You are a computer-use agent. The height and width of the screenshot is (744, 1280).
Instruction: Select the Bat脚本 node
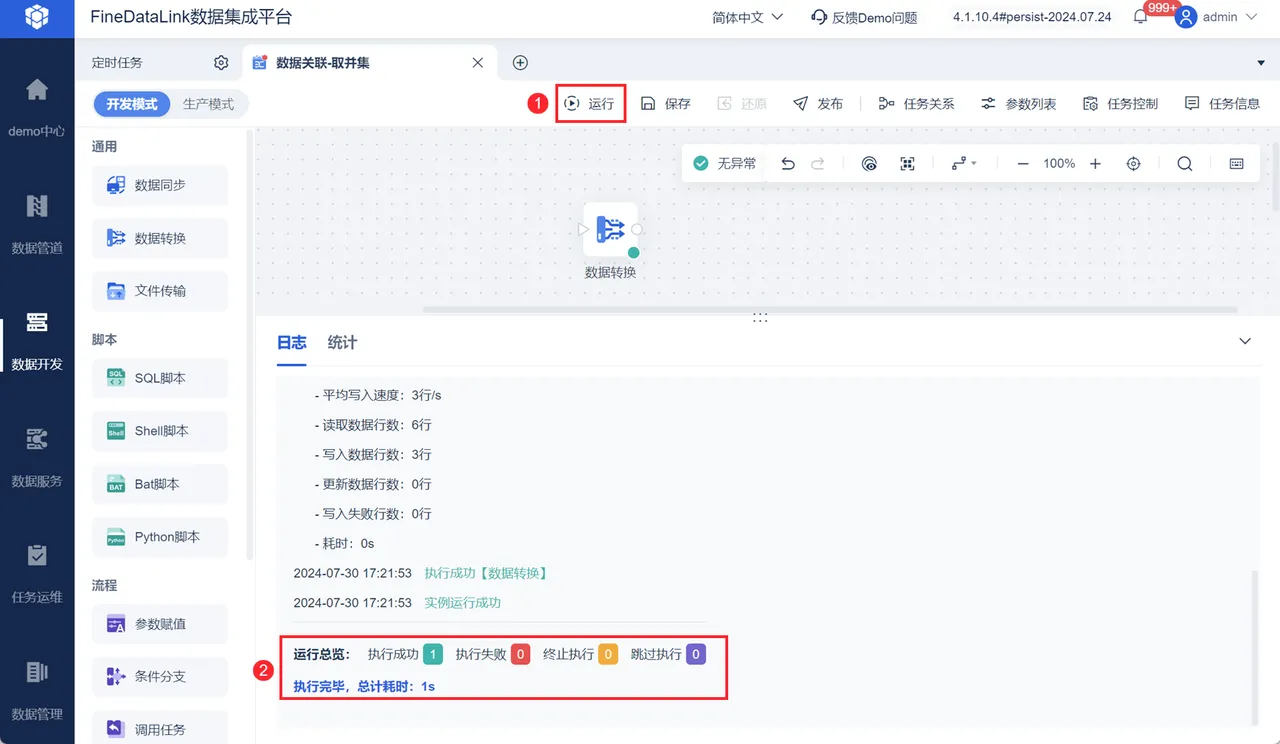coord(160,484)
